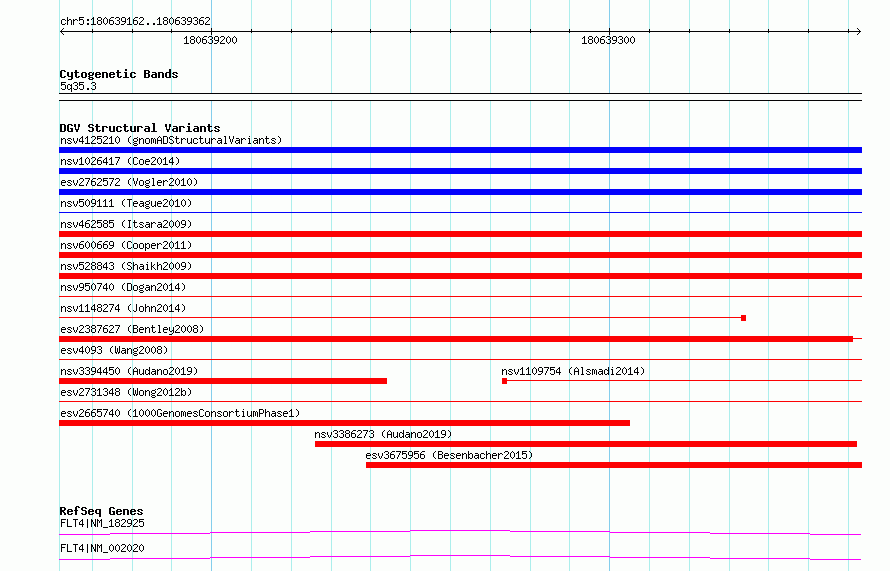Open the nsv3386273 (Audano2019) label
The height and width of the screenshot is (571, 890).
pos(383,434)
